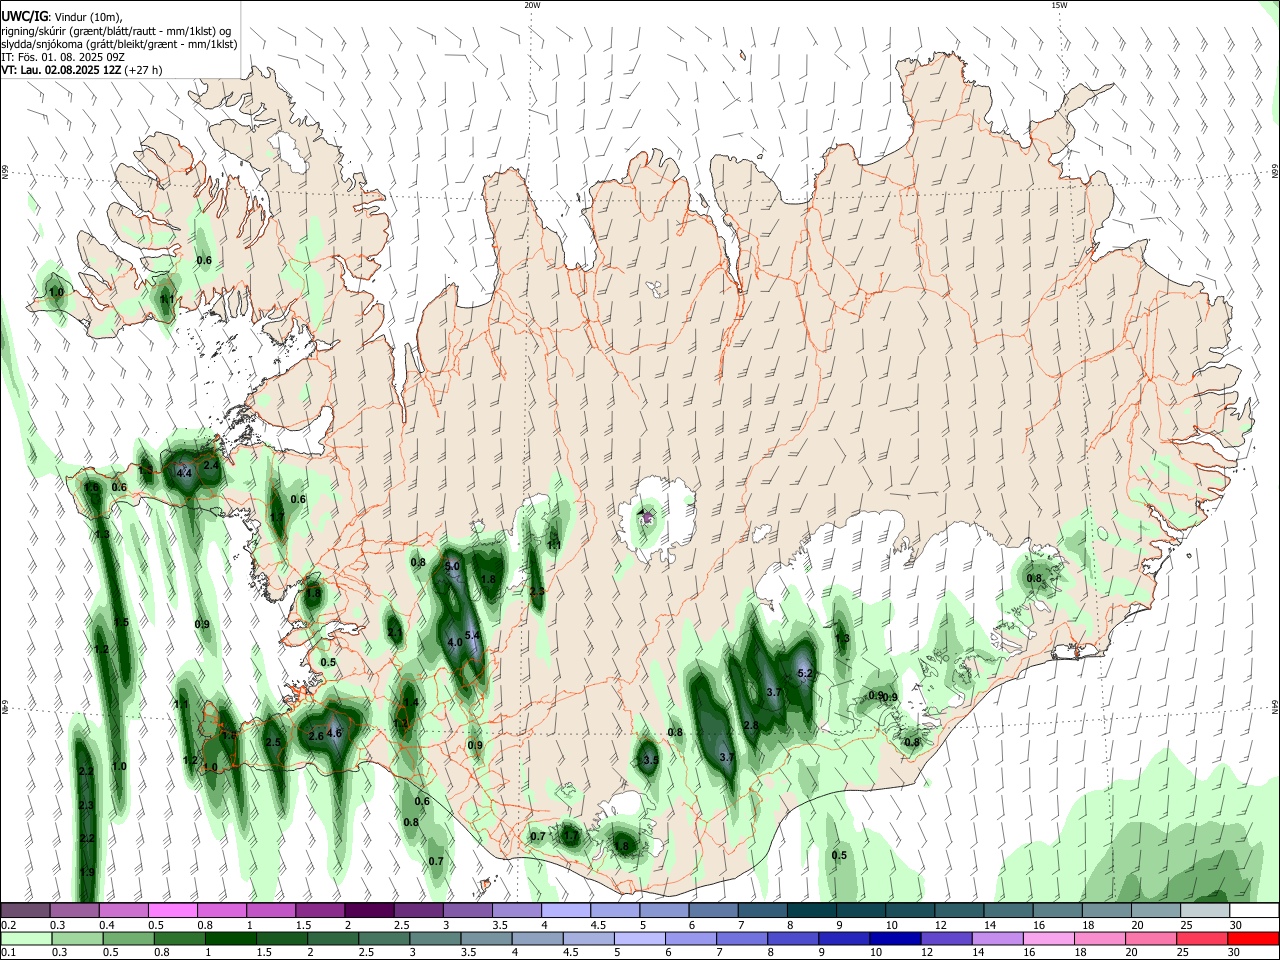Click the 2.4 precipitation value
Screen dimensions: 1280x960
click(211, 465)
